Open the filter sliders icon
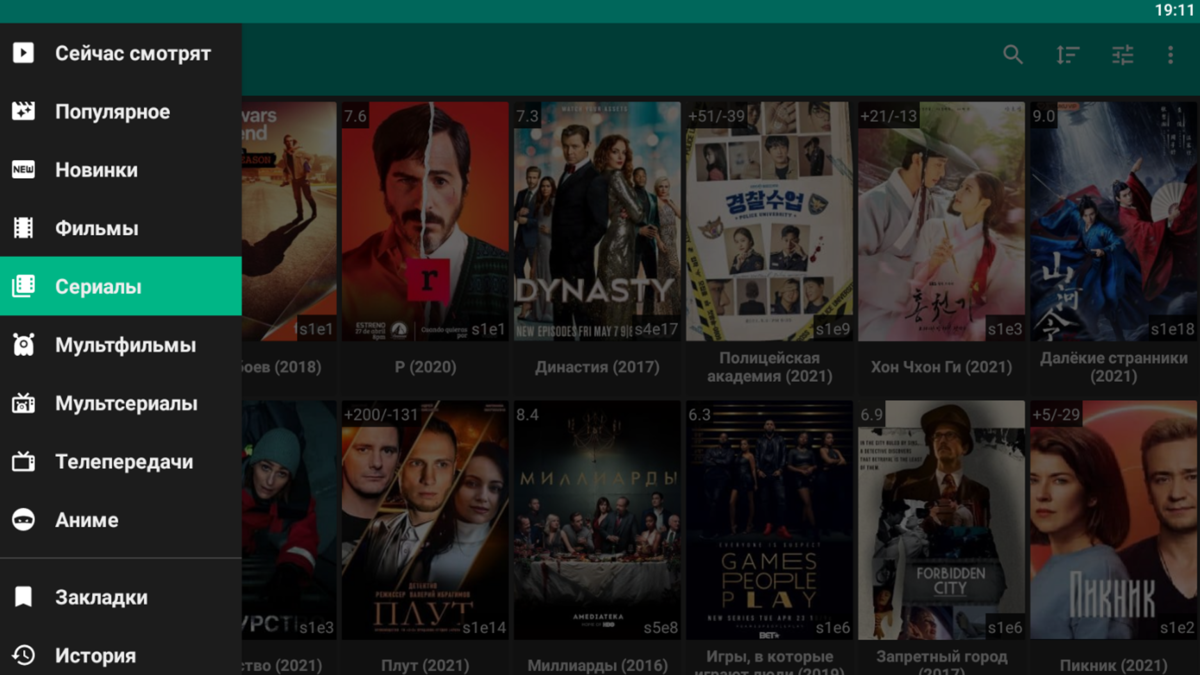 [1123, 55]
